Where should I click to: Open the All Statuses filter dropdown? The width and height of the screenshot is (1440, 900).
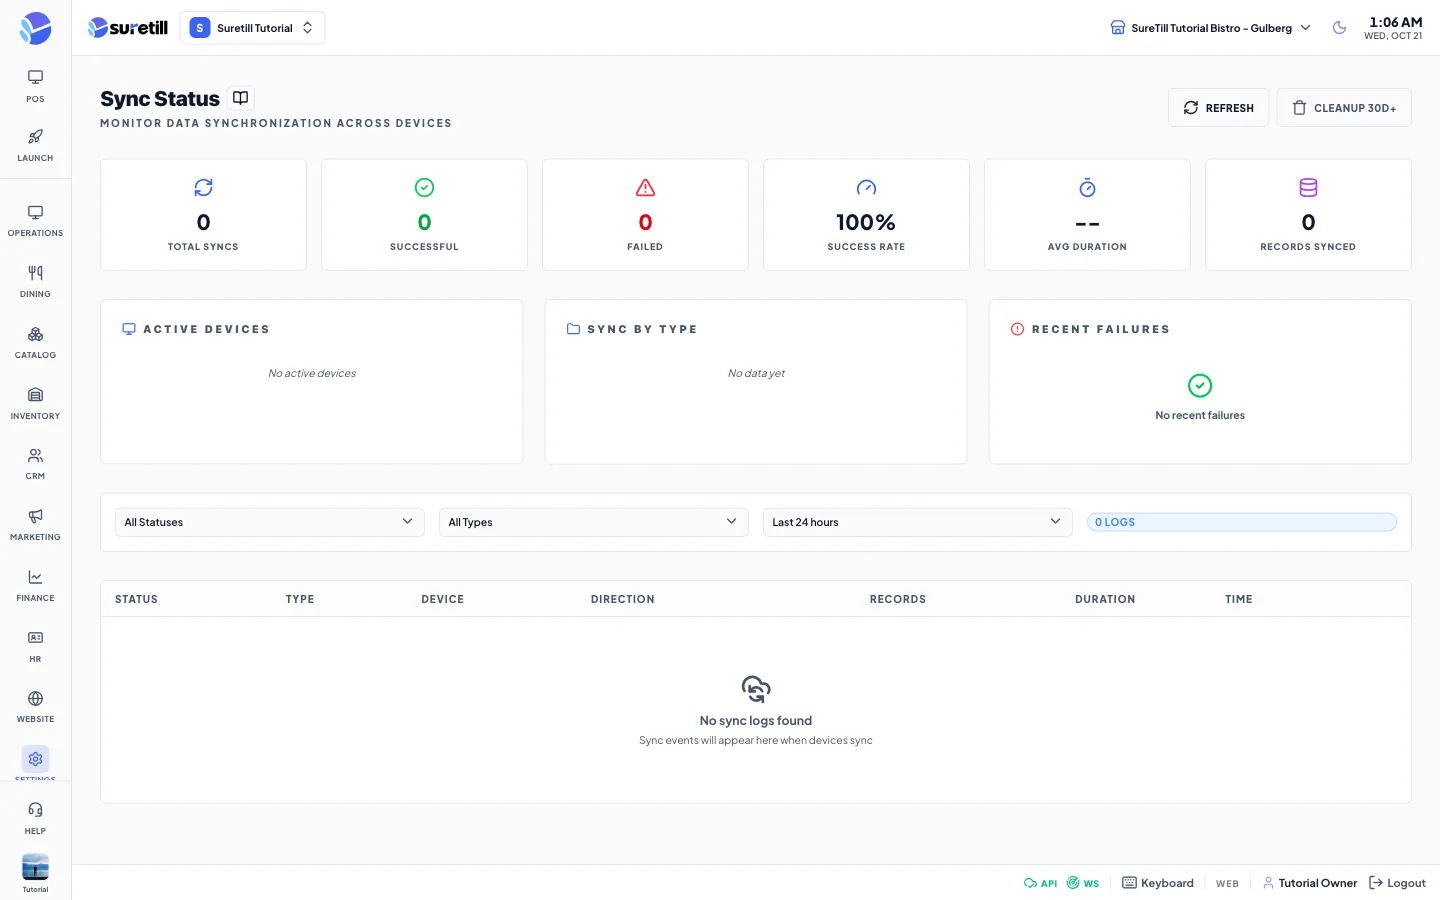[x=270, y=522]
